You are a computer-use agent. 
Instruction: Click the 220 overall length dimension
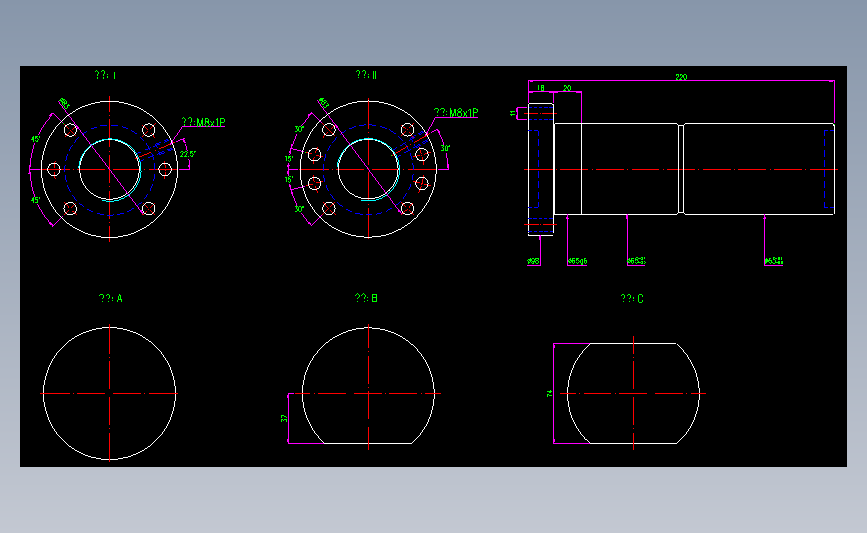[681, 77]
